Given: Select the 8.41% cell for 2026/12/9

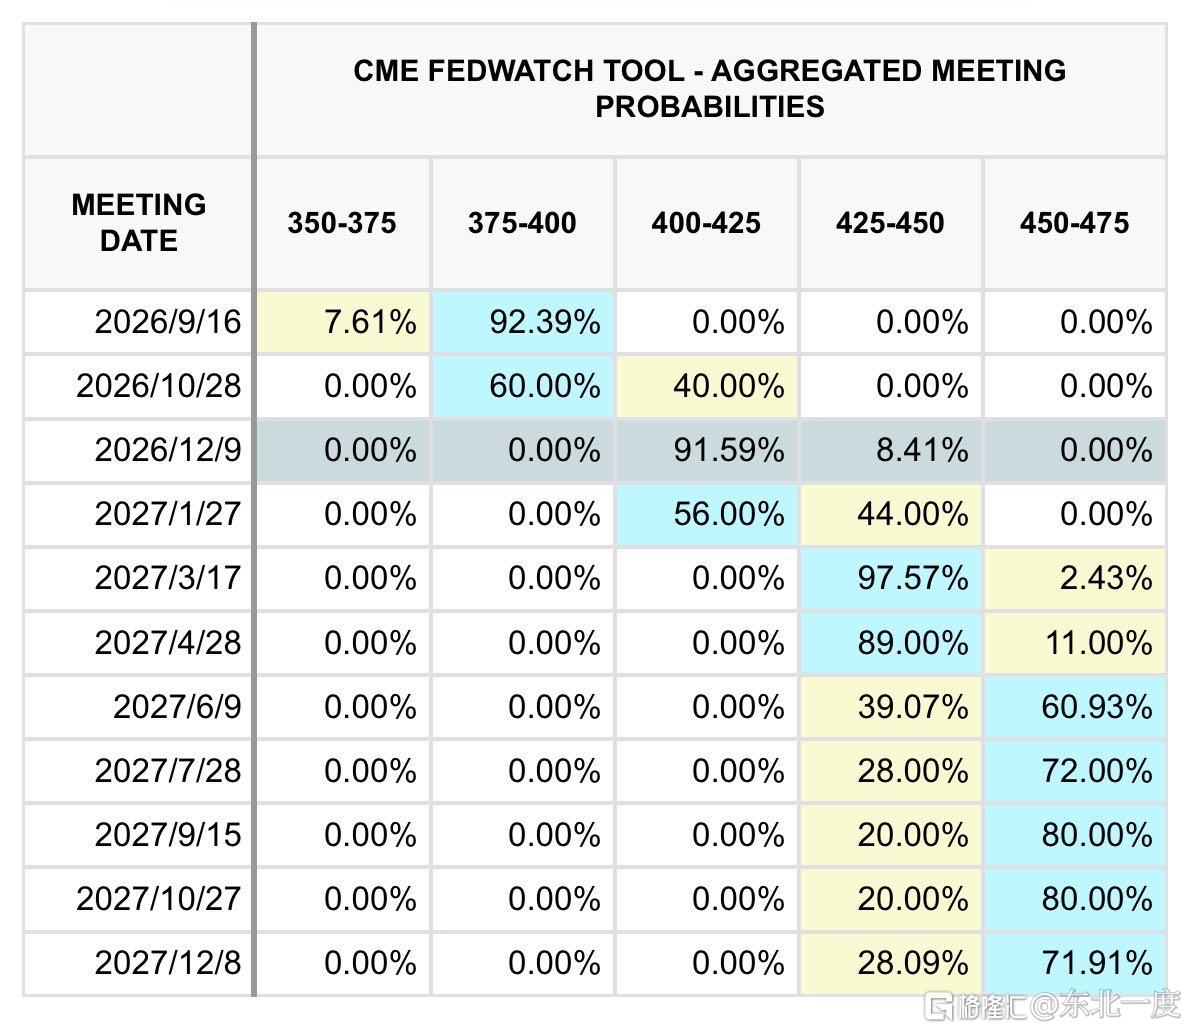Looking at the screenshot, I should (x=890, y=451).
